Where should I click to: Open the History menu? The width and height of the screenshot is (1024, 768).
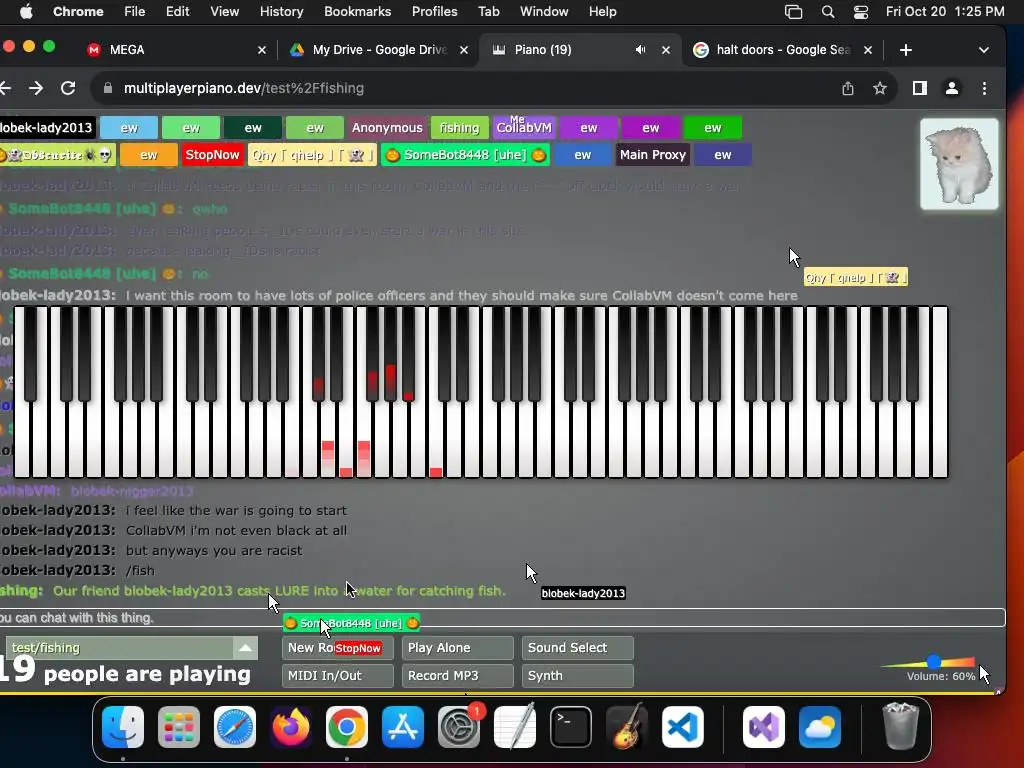coord(281,12)
